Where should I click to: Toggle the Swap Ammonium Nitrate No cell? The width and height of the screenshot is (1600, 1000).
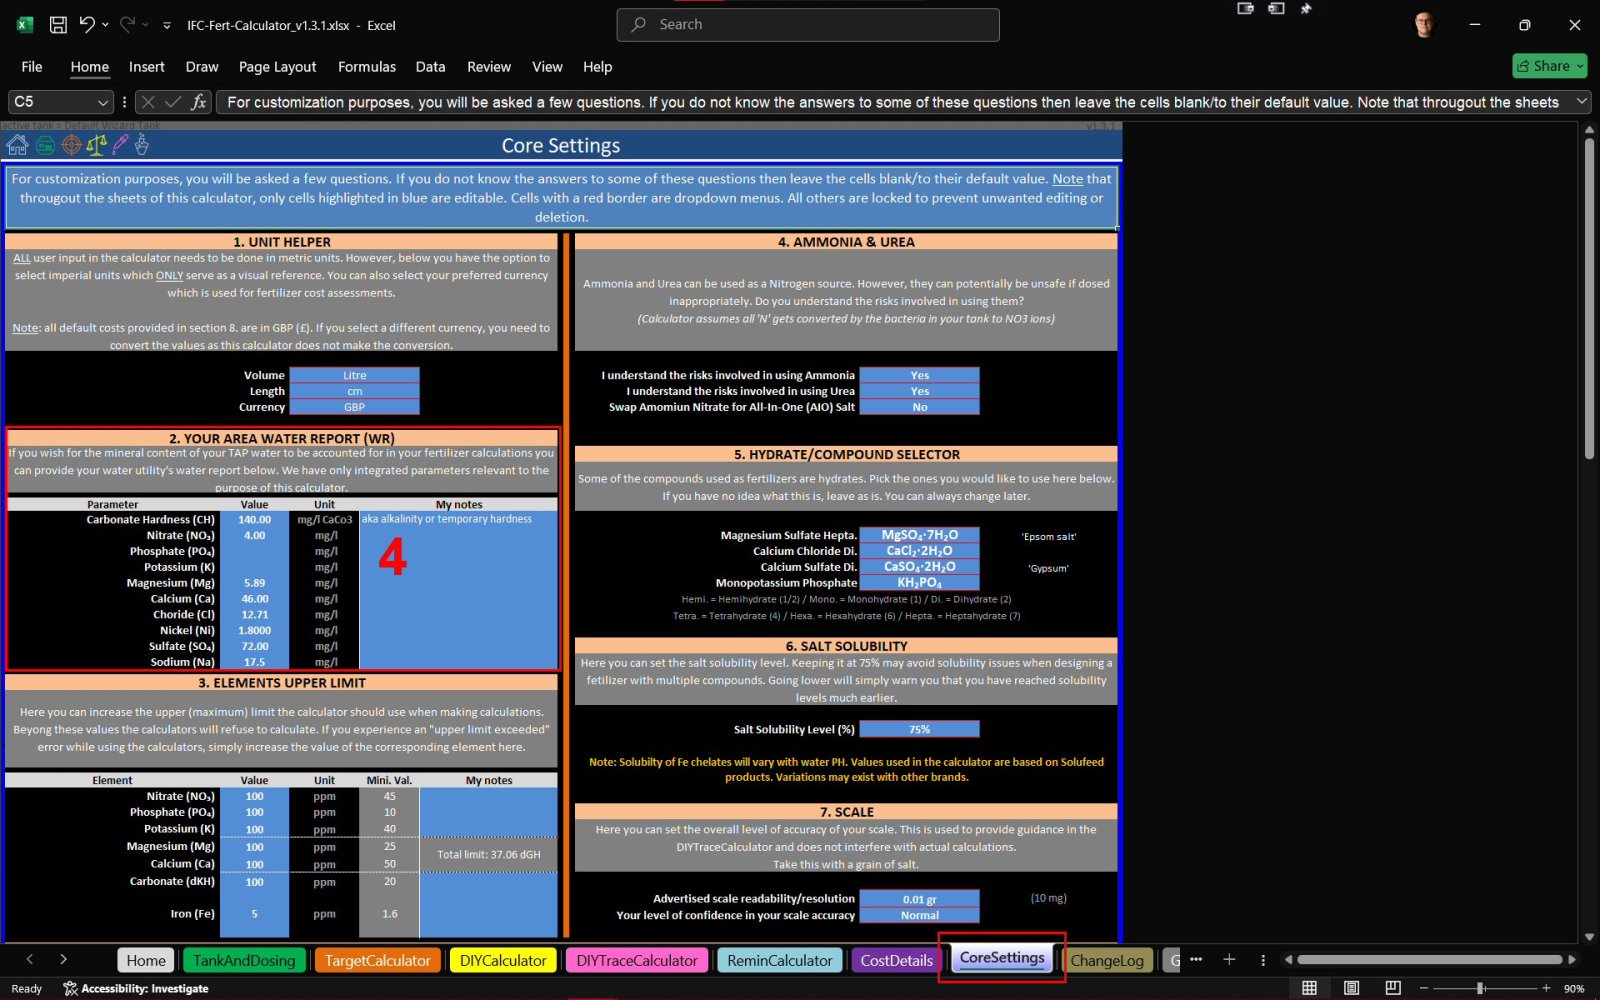click(x=919, y=408)
